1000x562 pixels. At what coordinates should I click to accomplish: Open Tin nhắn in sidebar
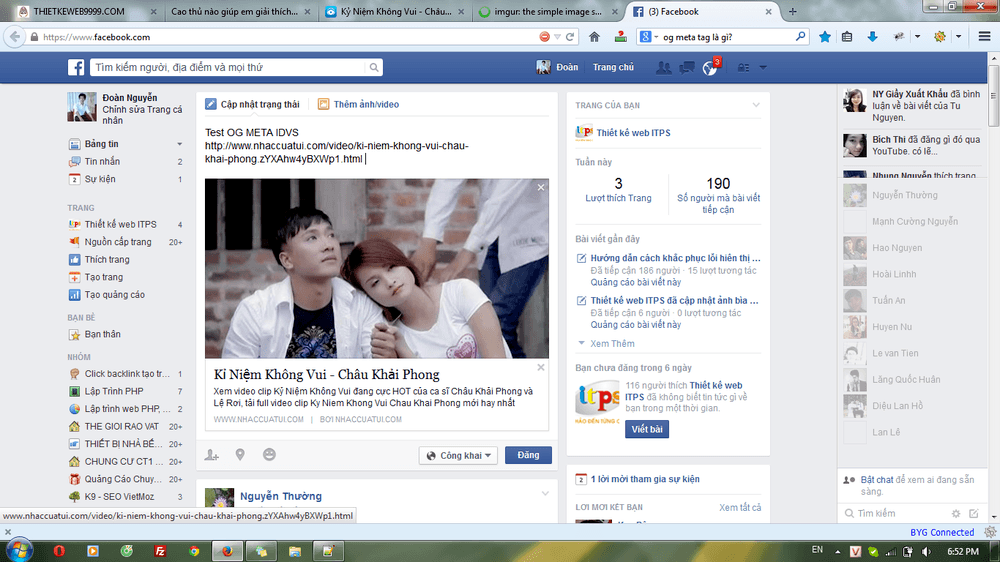102,161
